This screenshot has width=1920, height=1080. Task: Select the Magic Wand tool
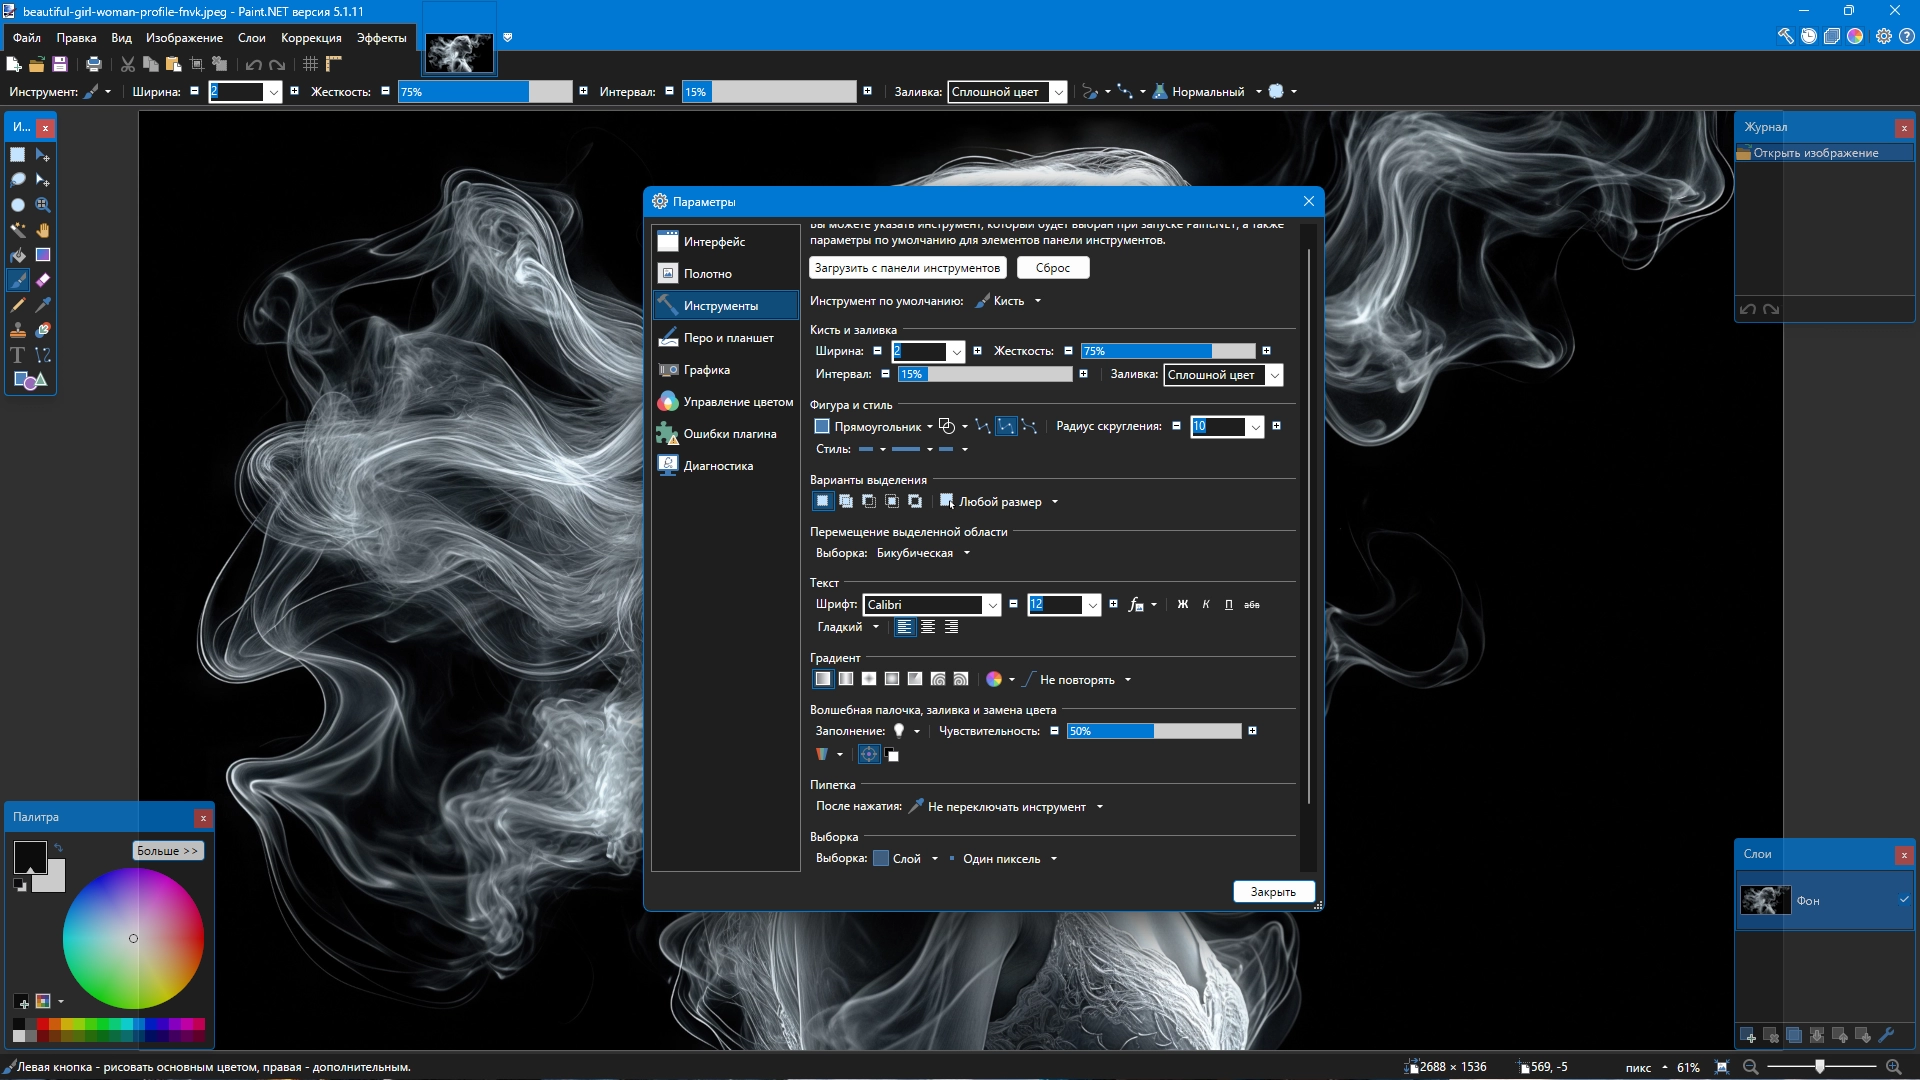[18, 230]
